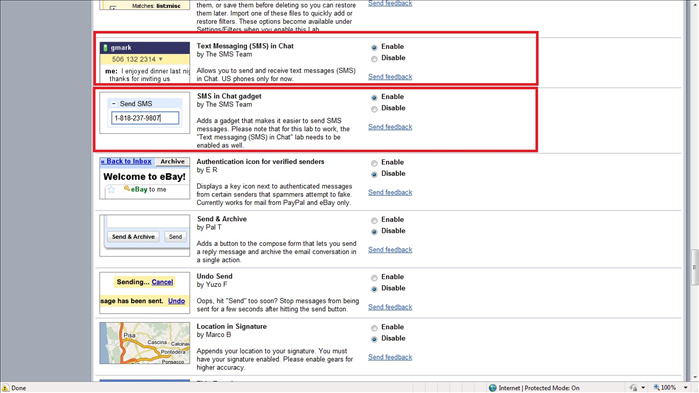Enable the Send & Archive lab
699x393 pixels.
374,221
